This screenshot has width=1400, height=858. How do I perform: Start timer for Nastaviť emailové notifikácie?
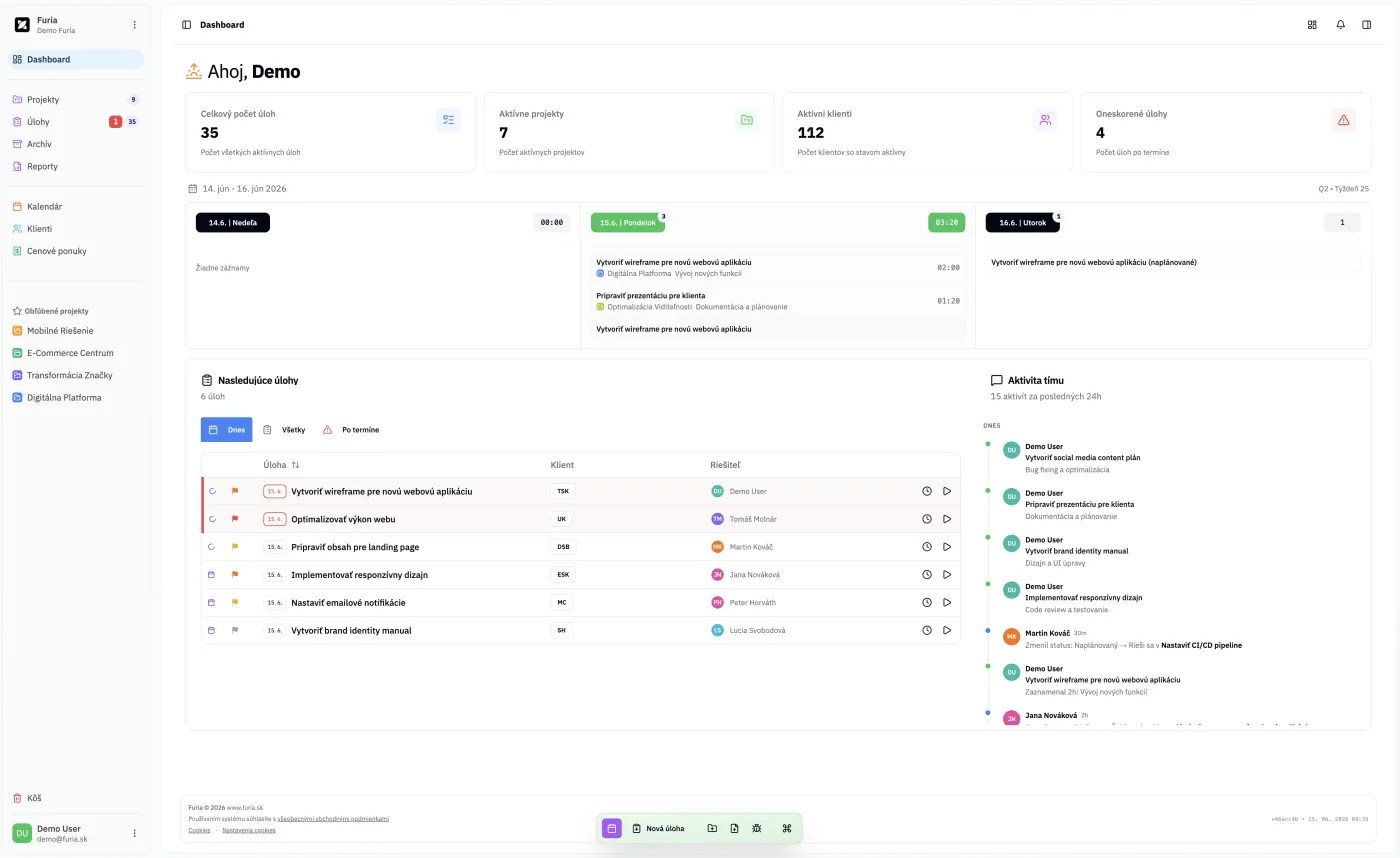click(x=947, y=603)
